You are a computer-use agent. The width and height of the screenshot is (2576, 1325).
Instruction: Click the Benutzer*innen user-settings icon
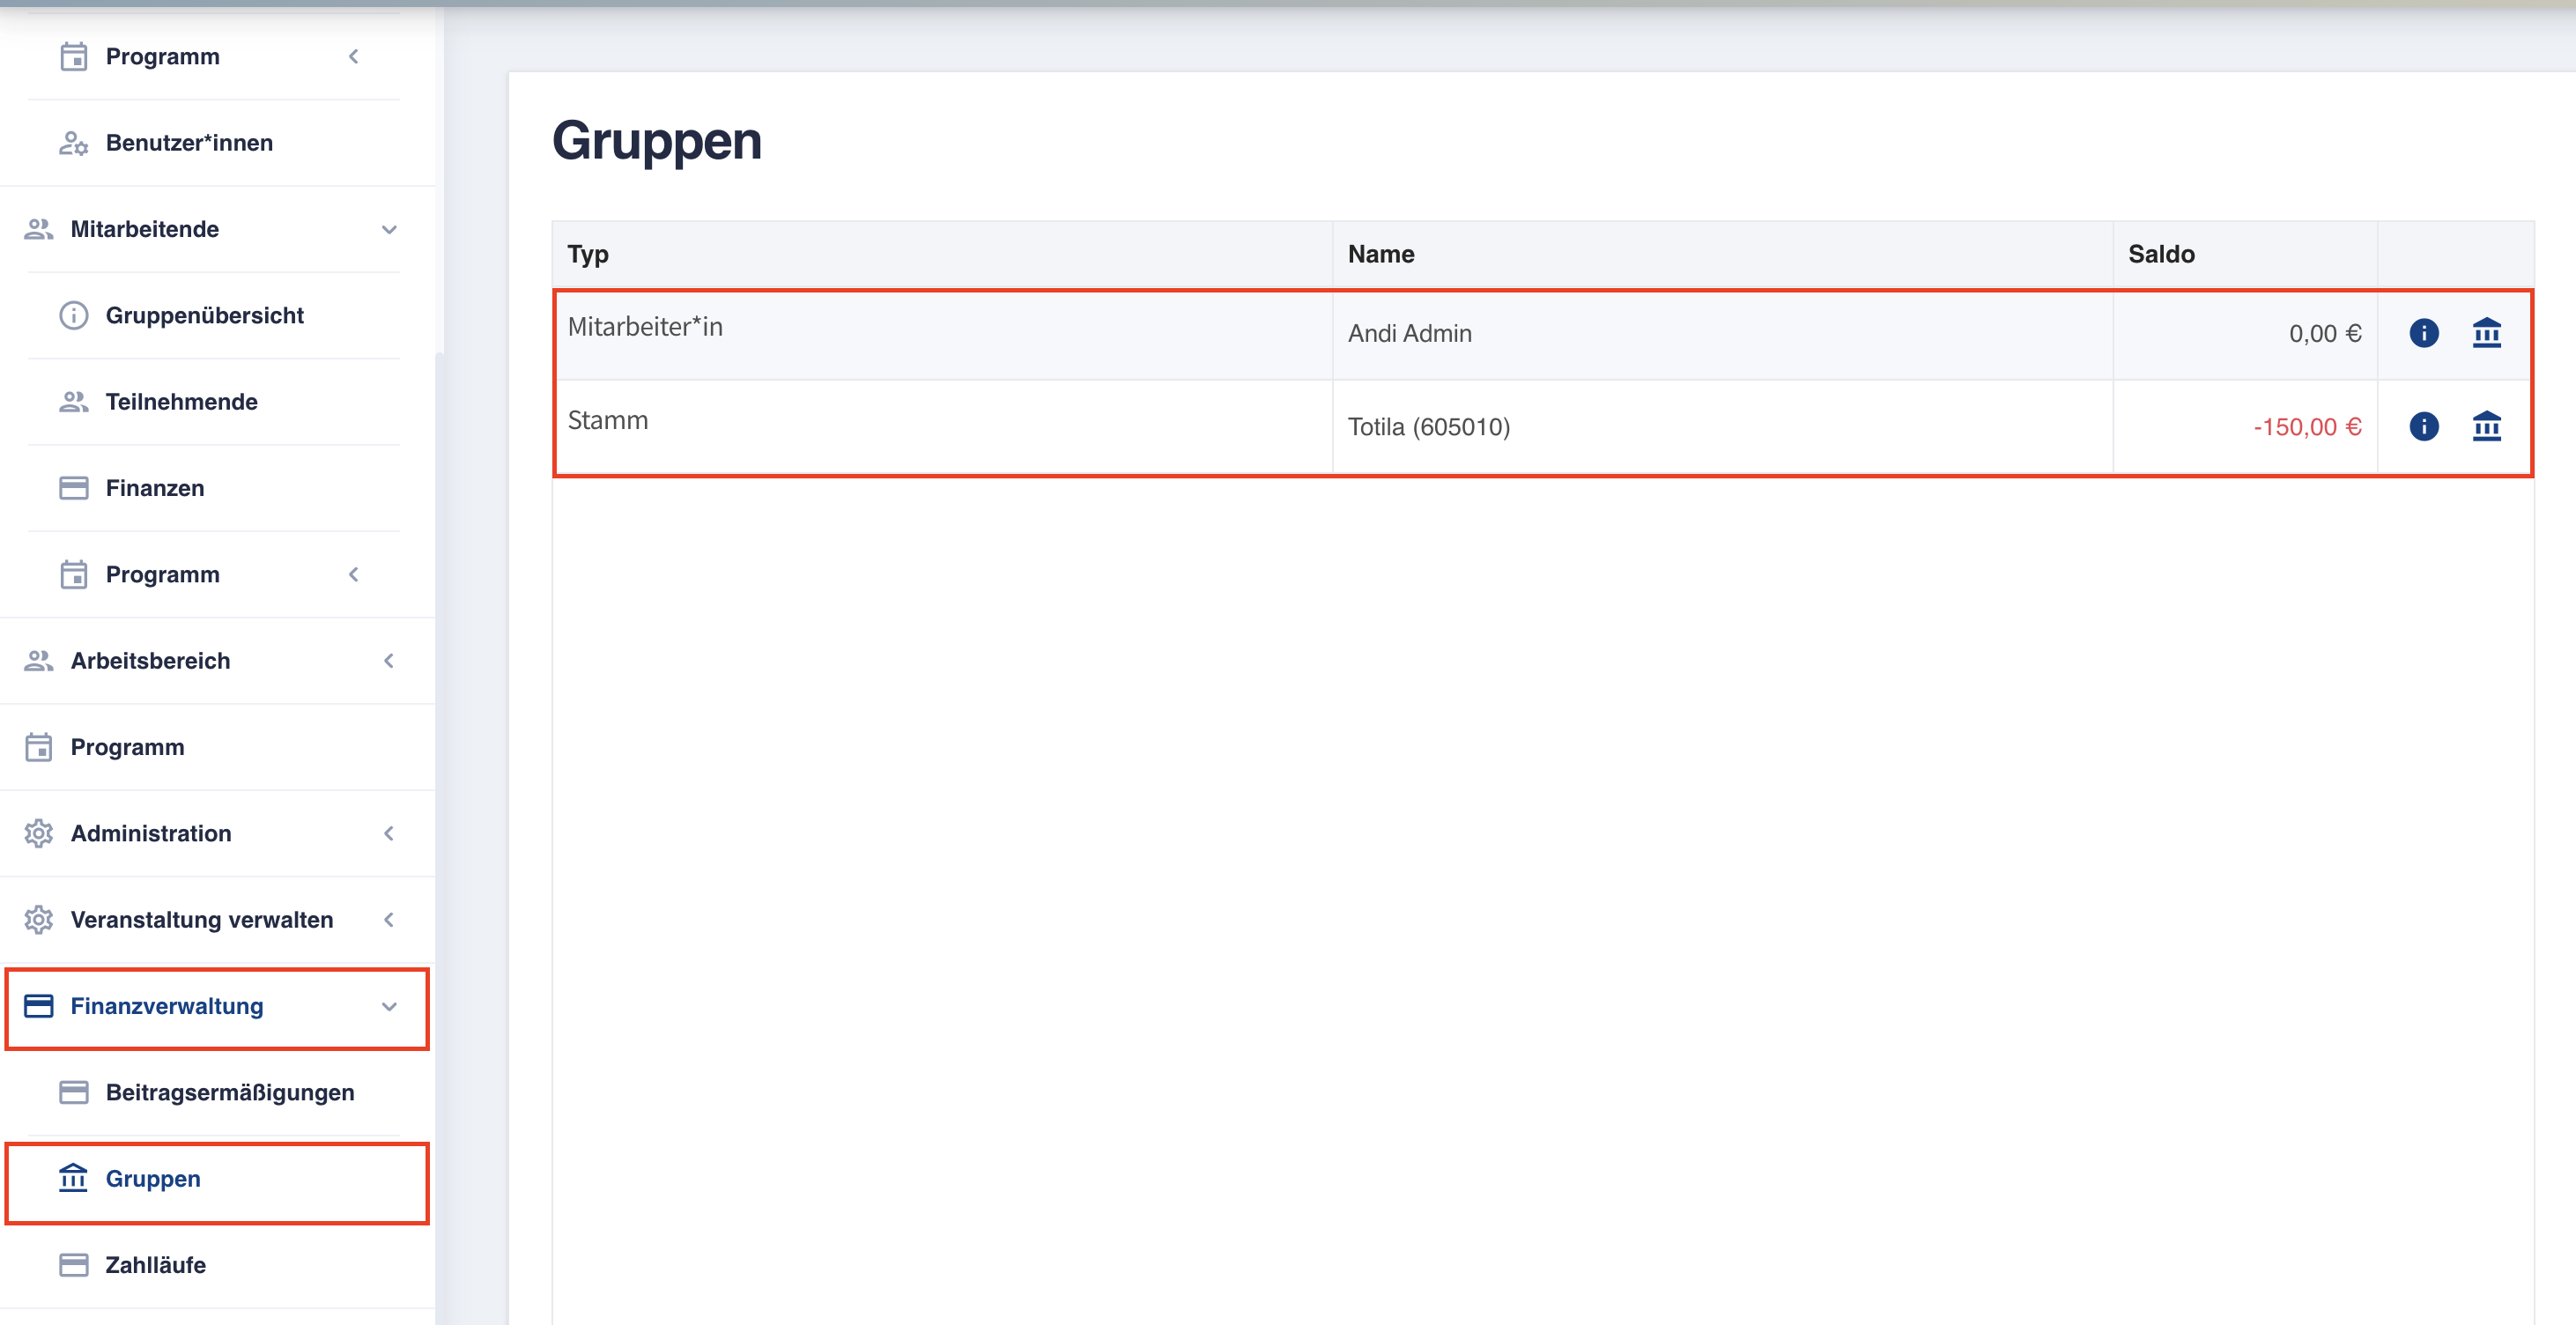73,143
